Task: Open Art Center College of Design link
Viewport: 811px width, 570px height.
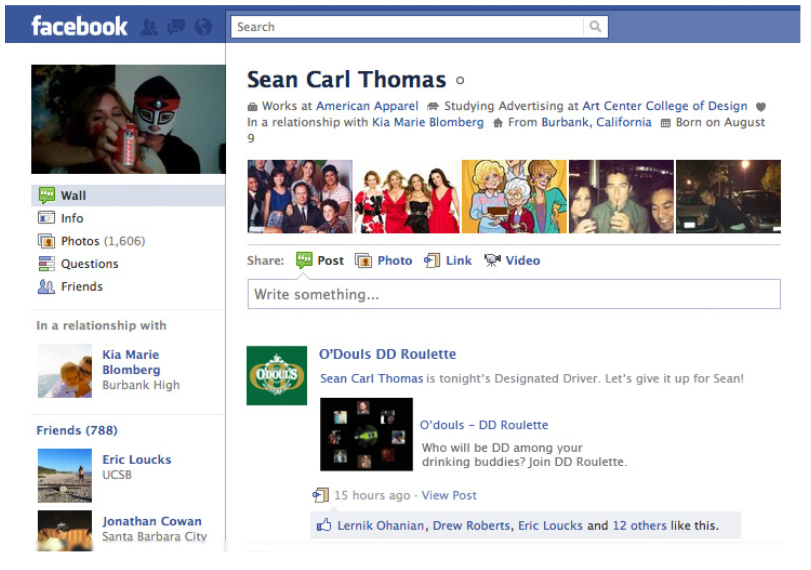Action: (x=665, y=106)
